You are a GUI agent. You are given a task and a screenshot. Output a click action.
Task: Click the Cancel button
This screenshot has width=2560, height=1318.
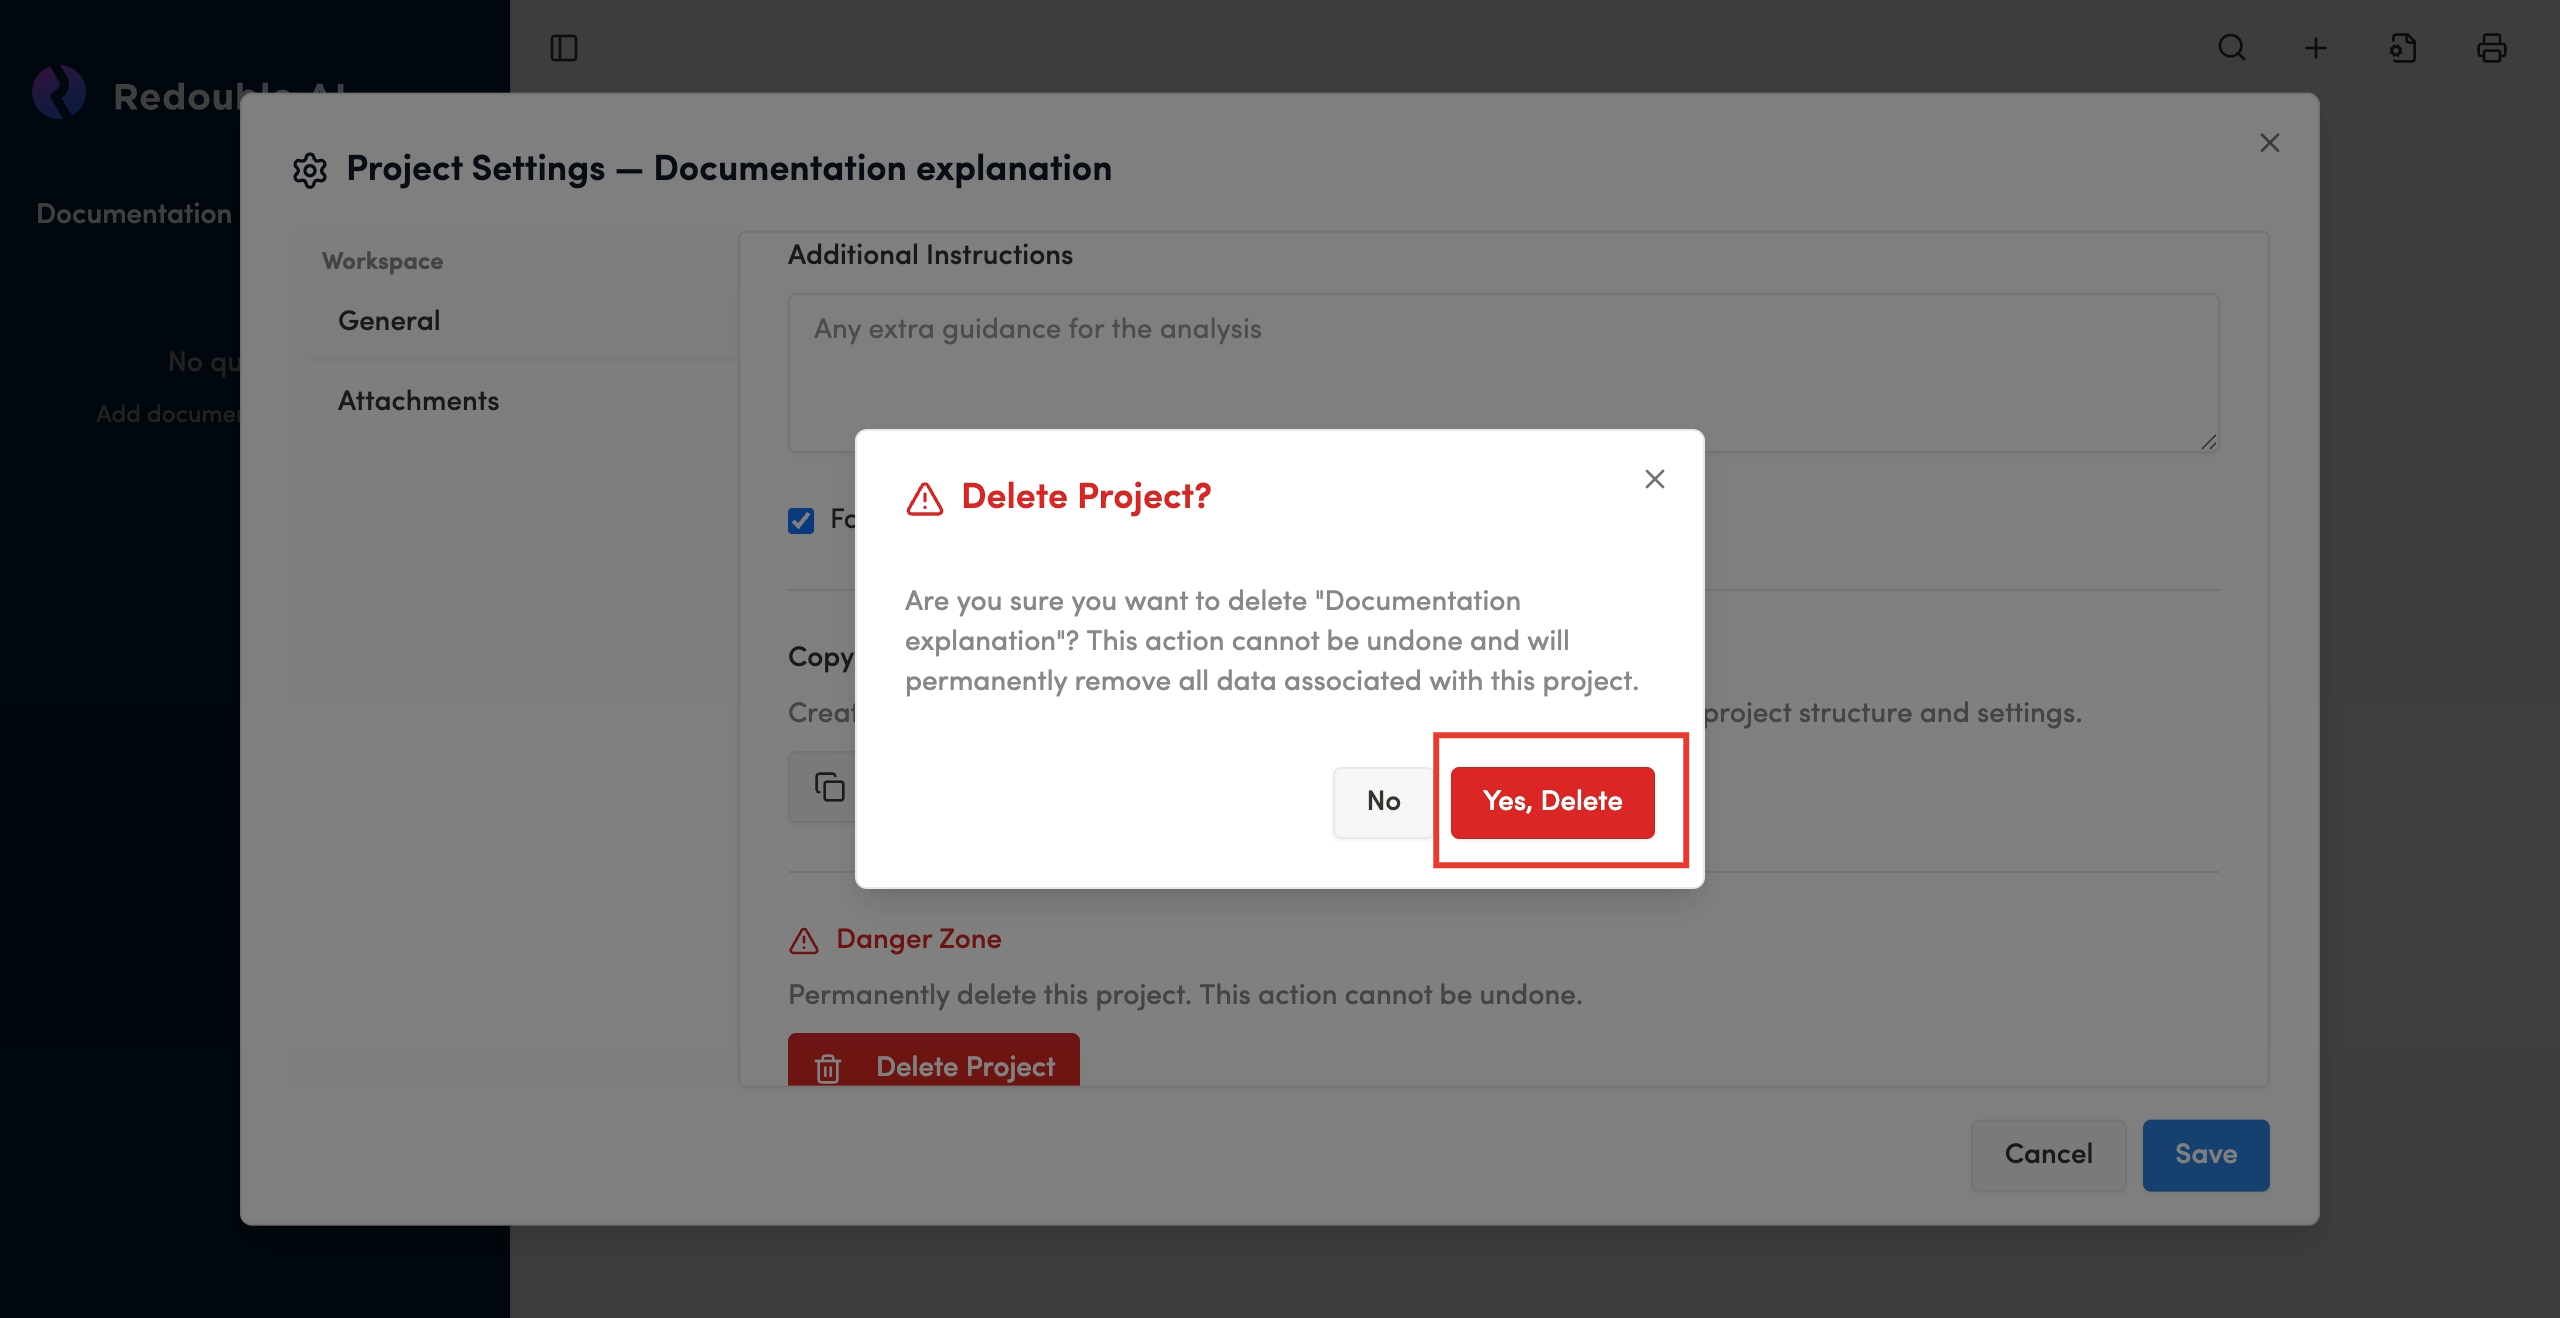(2048, 1154)
